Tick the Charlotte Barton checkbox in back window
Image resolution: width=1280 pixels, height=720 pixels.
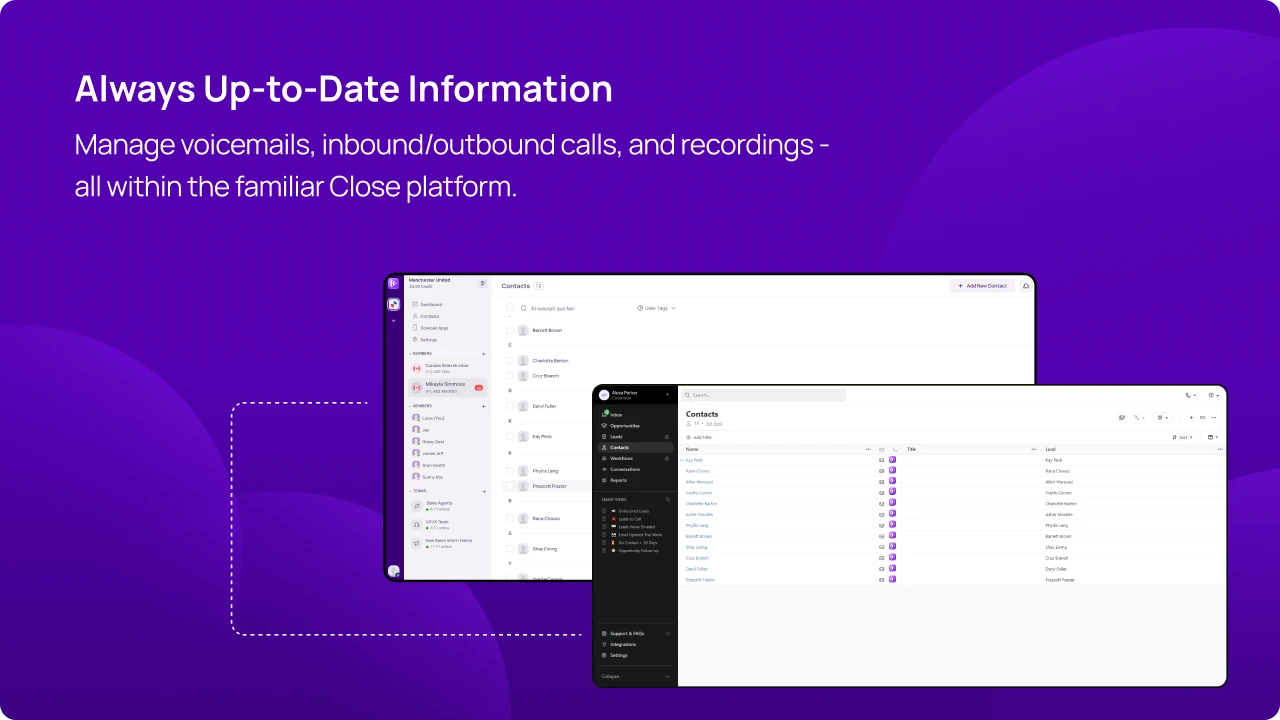(x=510, y=360)
